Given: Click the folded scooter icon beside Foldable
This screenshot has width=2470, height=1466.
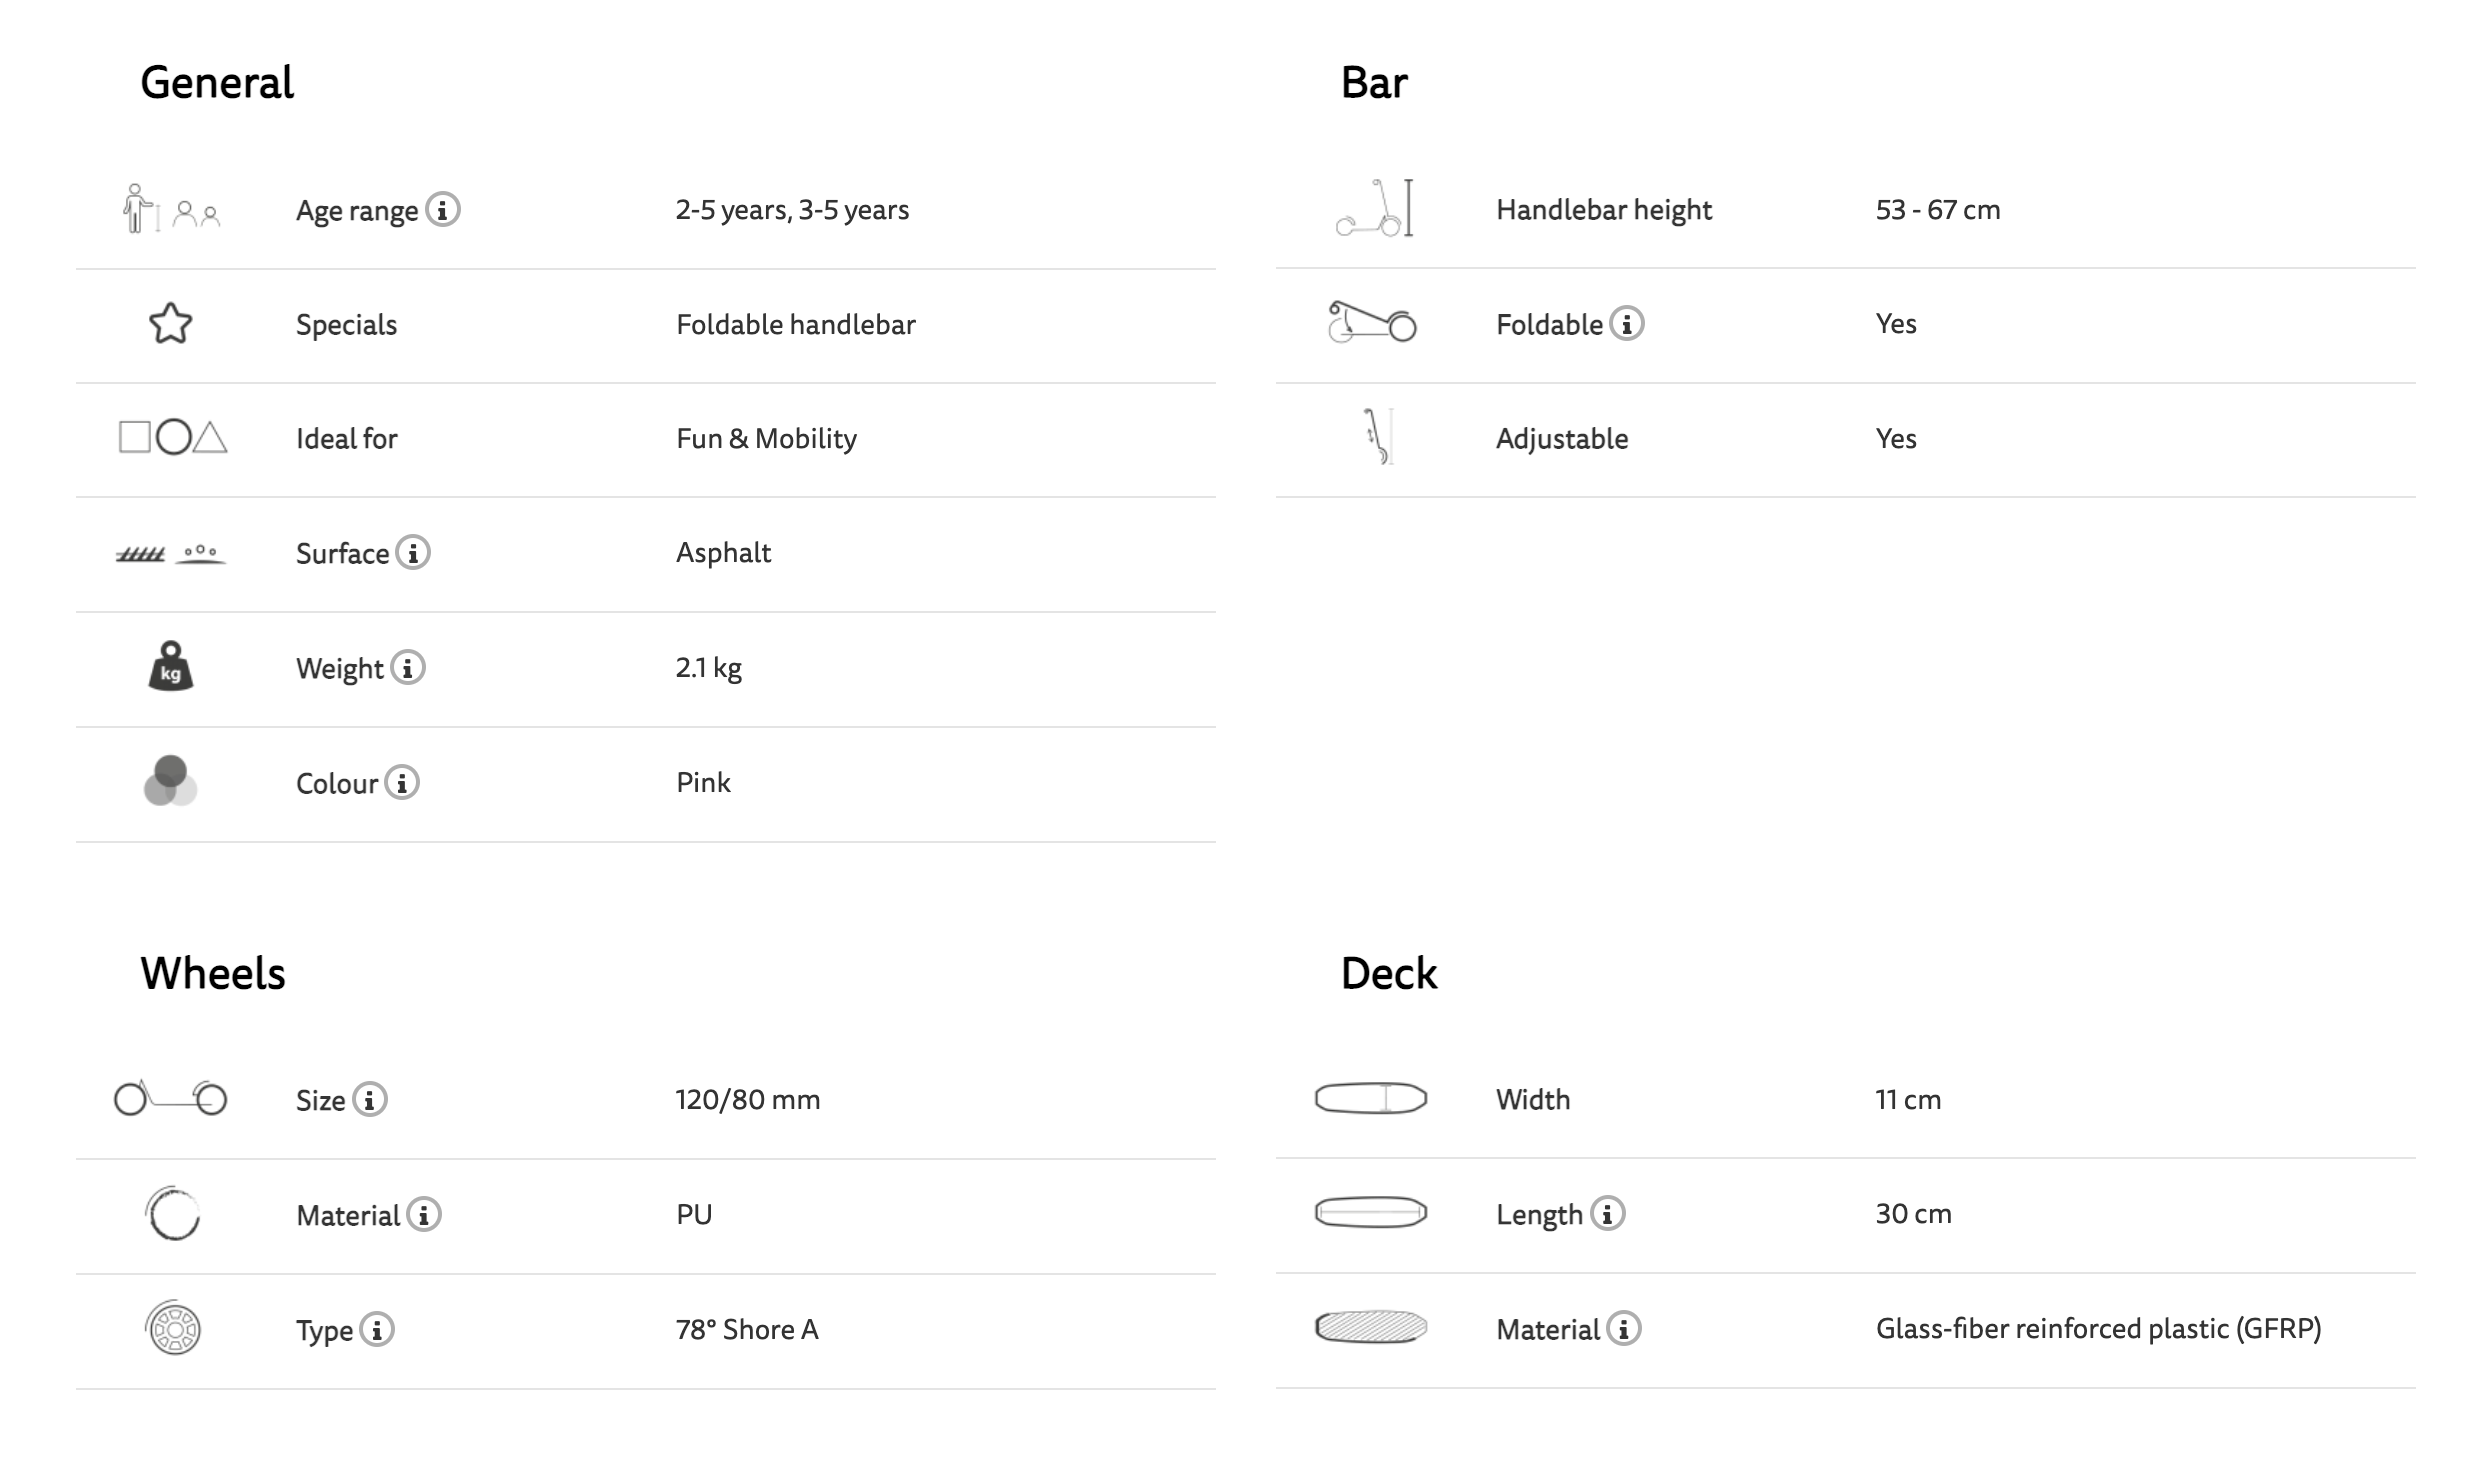Looking at the screenshot, I should tap(1372, 323).
